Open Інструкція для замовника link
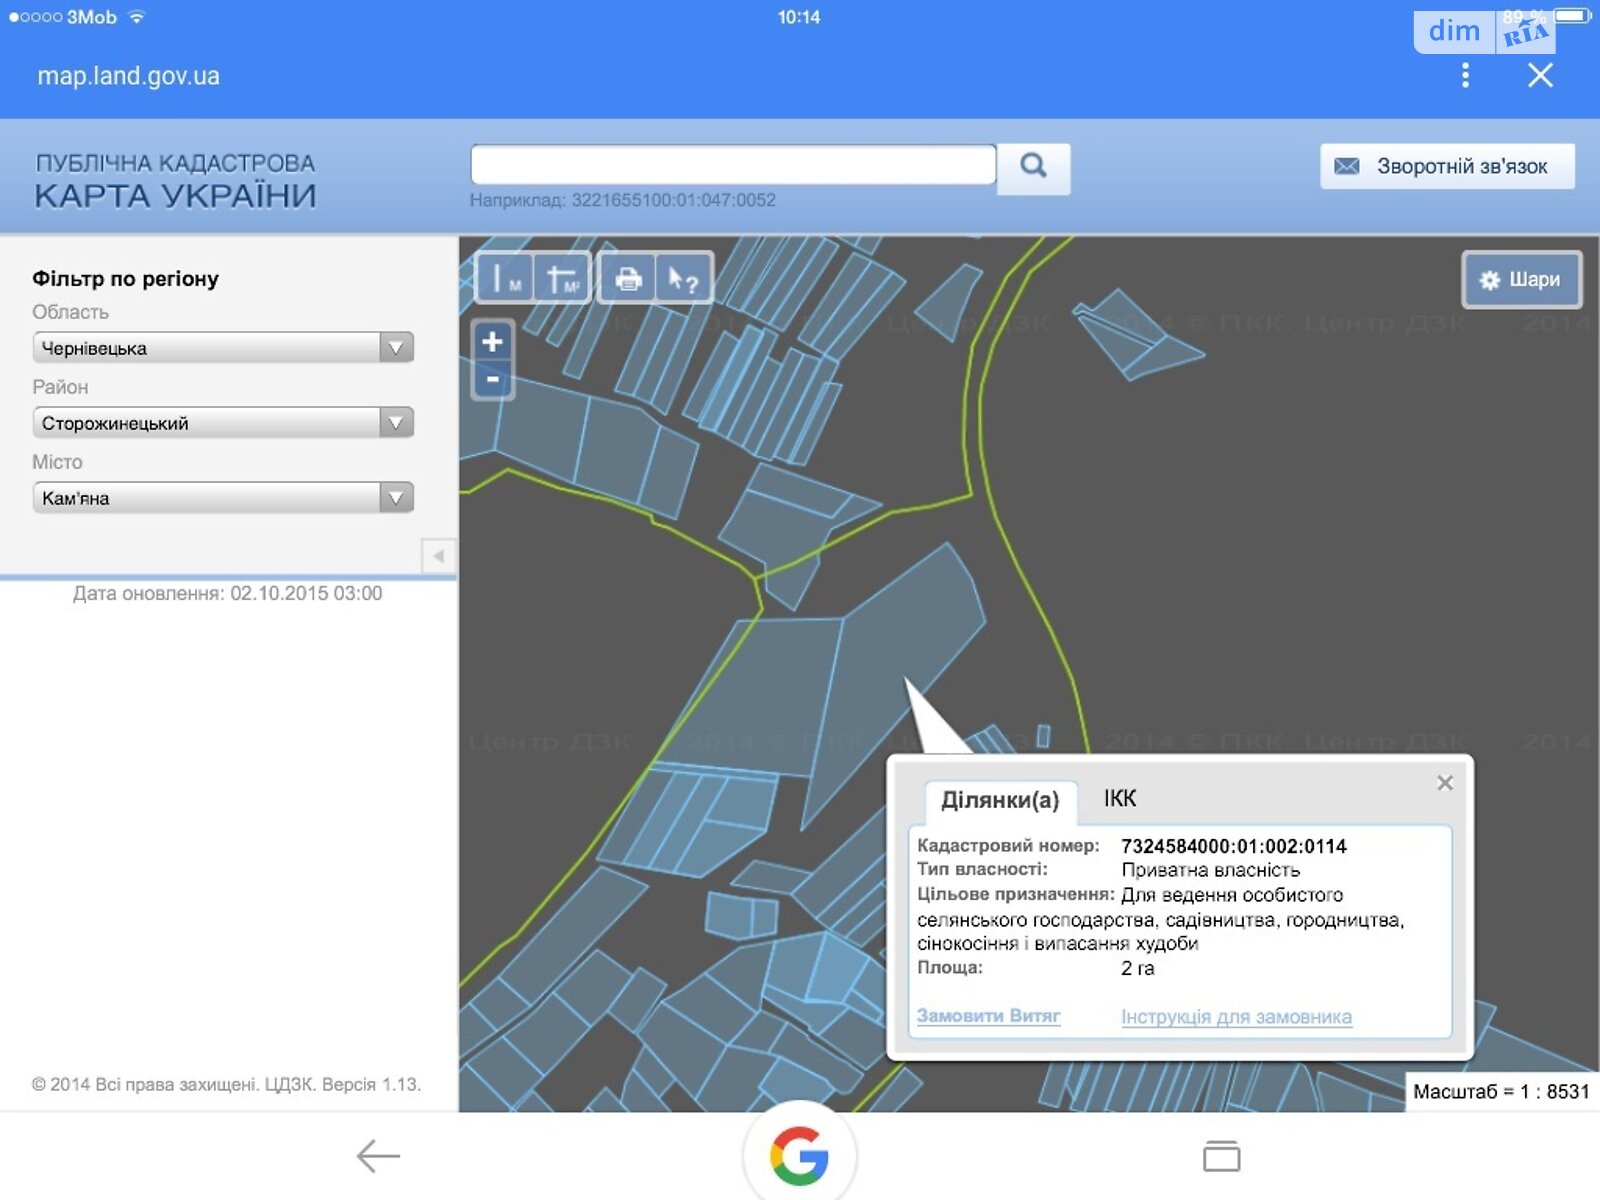The image size is (1600, 1200). coord(1236,1017)
